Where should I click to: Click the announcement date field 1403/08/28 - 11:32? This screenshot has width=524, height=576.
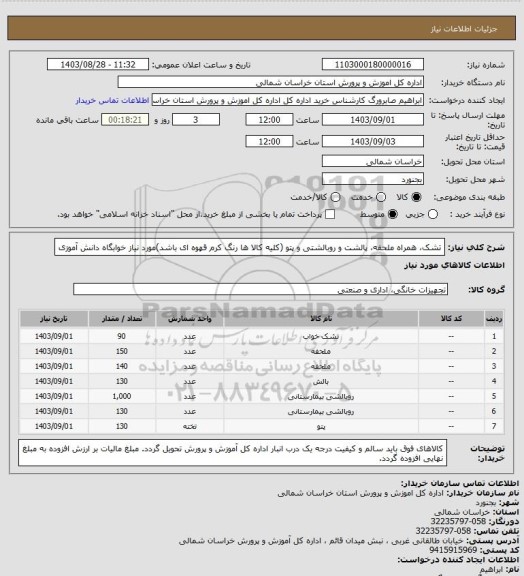(x=98, y=65)
